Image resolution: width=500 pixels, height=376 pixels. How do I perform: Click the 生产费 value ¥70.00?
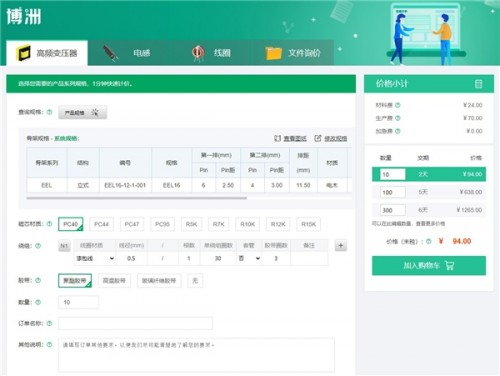(473, 118)
